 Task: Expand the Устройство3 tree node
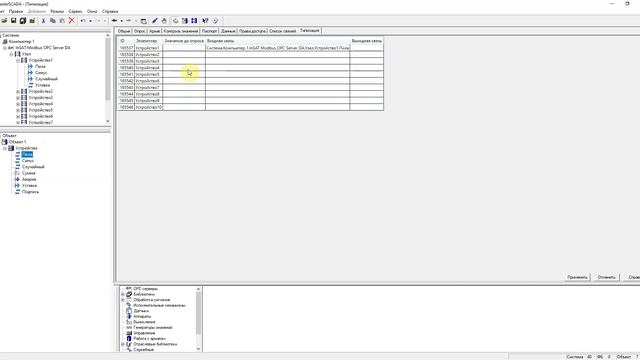pos(18,98)
